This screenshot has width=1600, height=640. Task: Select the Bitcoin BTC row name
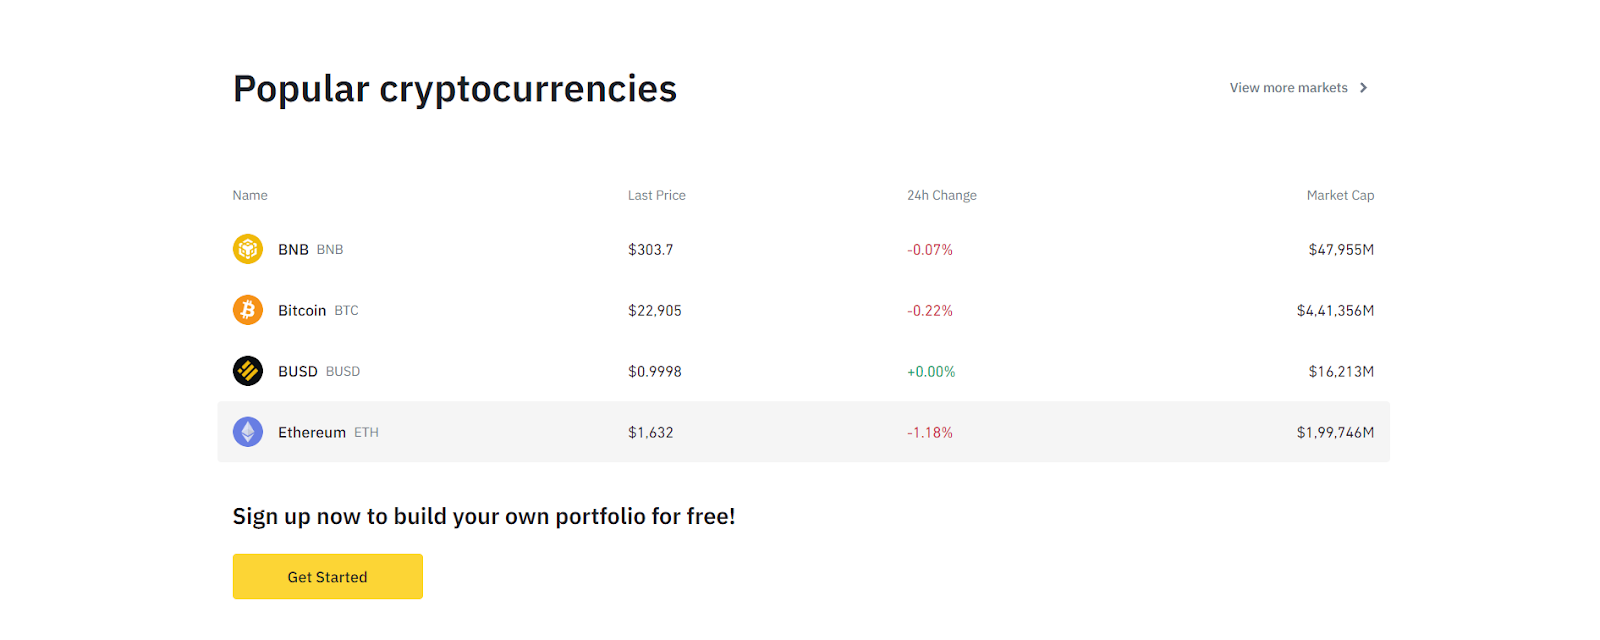(318, 311)
